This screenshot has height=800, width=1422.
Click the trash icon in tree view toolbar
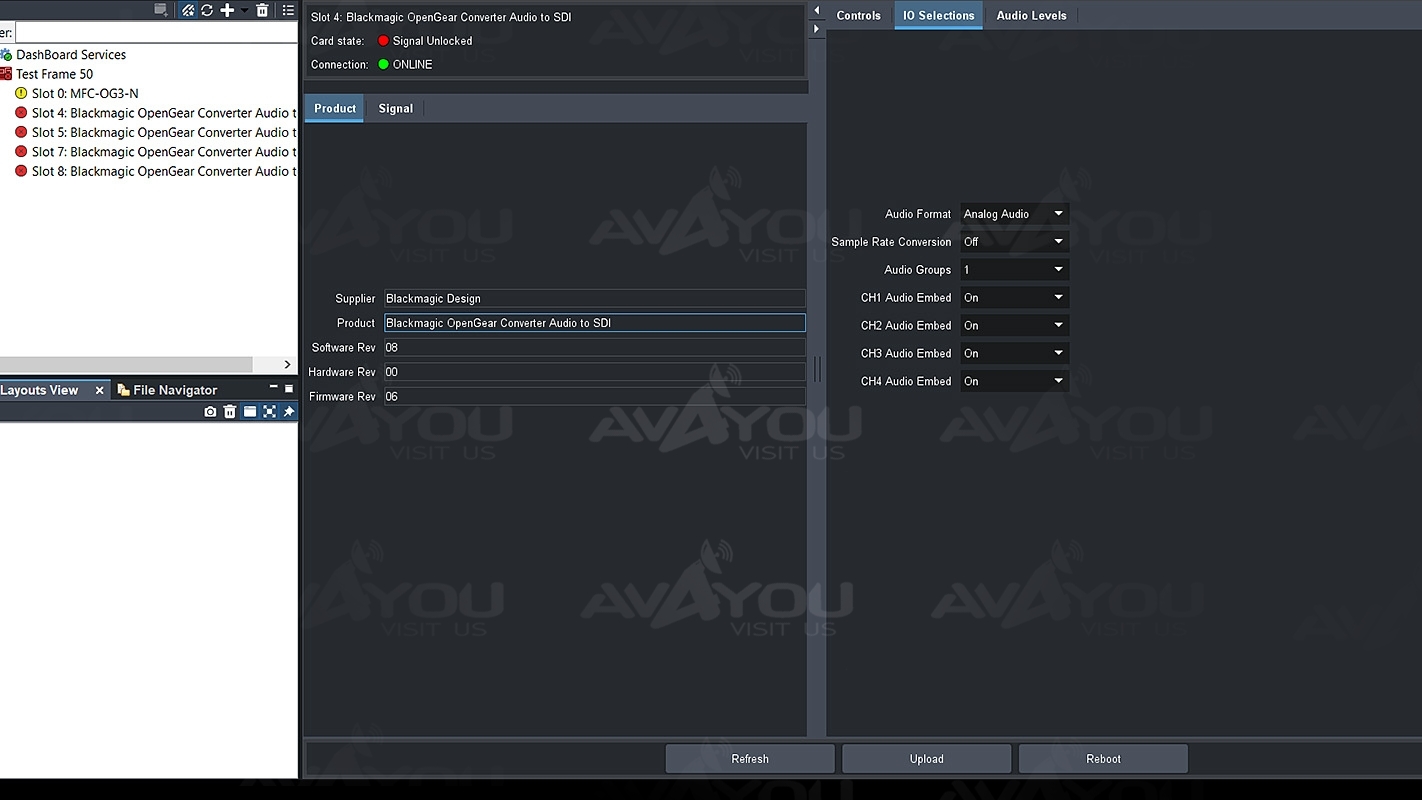pos(262,10)
